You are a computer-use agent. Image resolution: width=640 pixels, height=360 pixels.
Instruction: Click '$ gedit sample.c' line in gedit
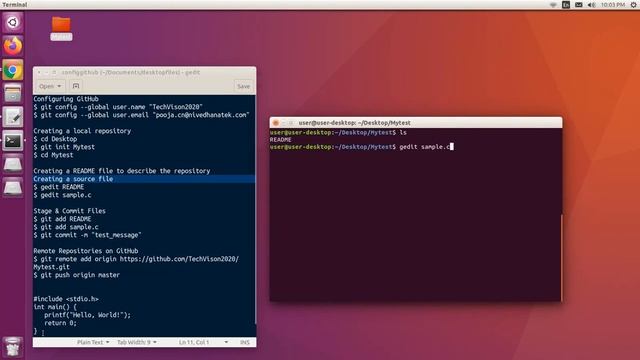[x=62, y=195]
